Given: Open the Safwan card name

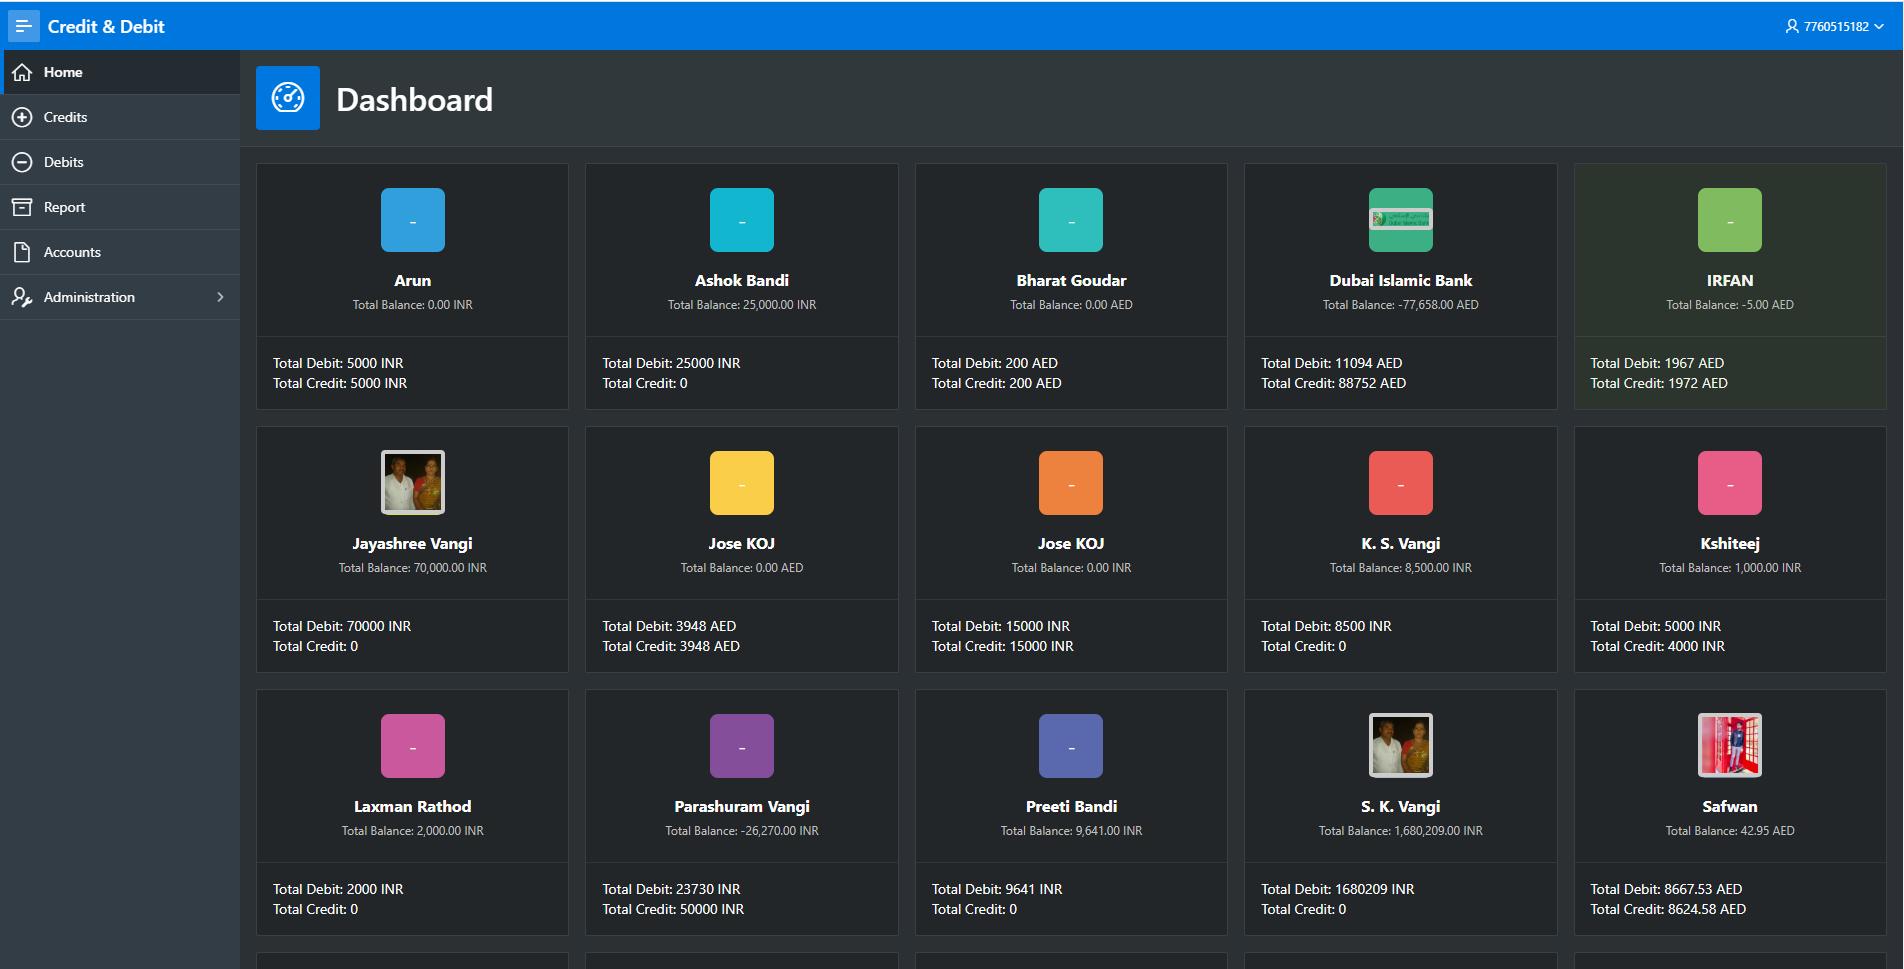Looking at the screenshot, I should (x=1730, y=806).
